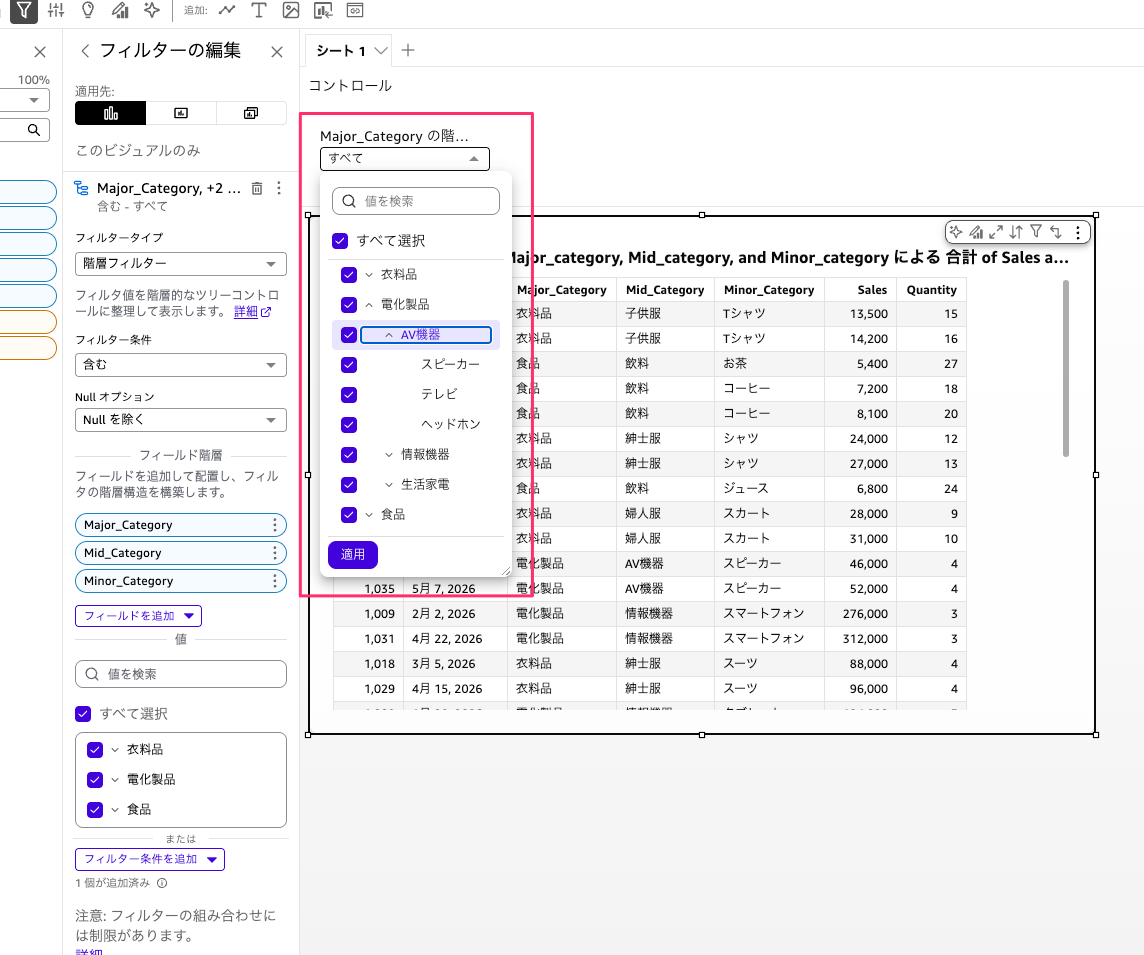Image resolution: width=1144 pixels, height=955 pixels.
Task: Delete the Major_Category filter
Action: tap(257, 188)
